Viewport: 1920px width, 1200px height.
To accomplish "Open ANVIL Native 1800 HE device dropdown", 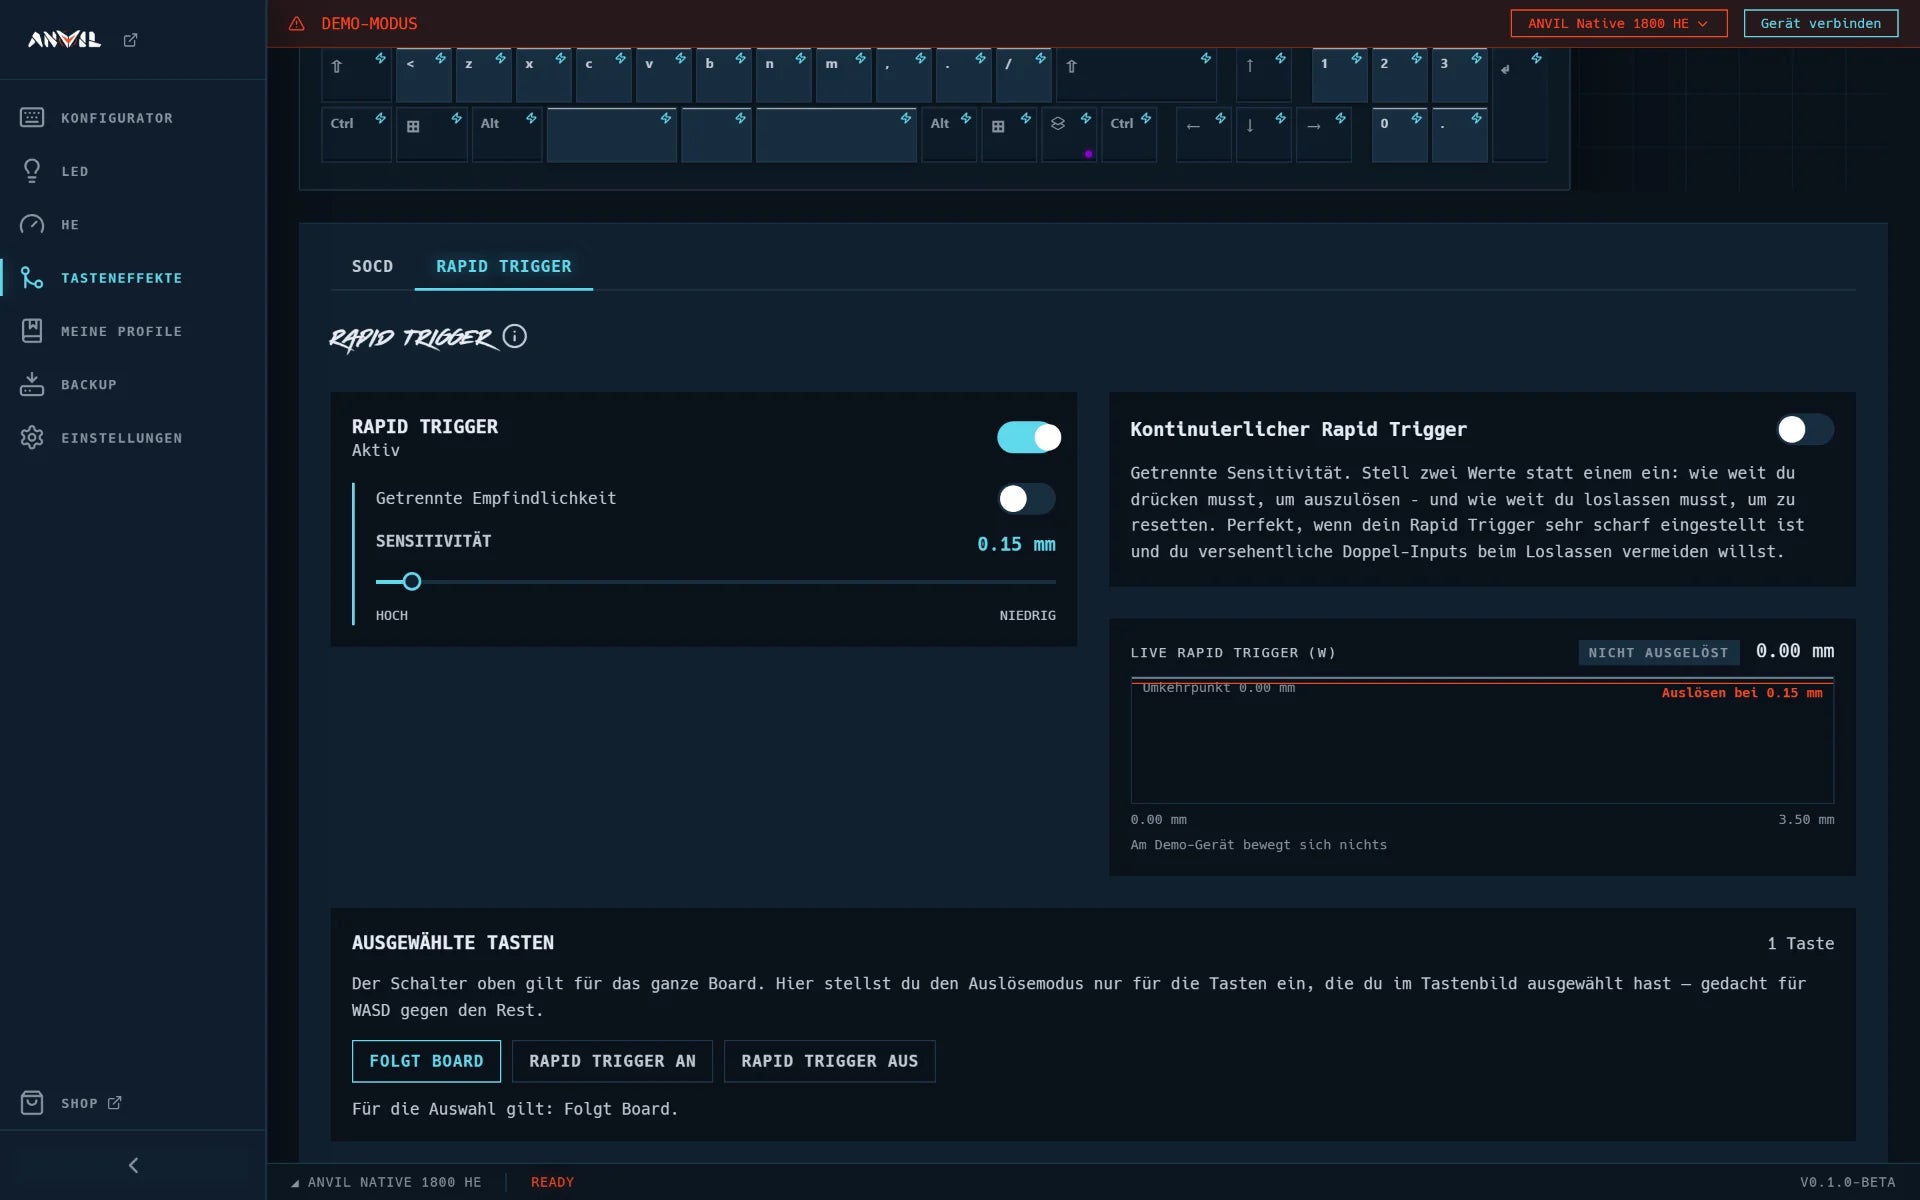I will (x=1619, y=23).
